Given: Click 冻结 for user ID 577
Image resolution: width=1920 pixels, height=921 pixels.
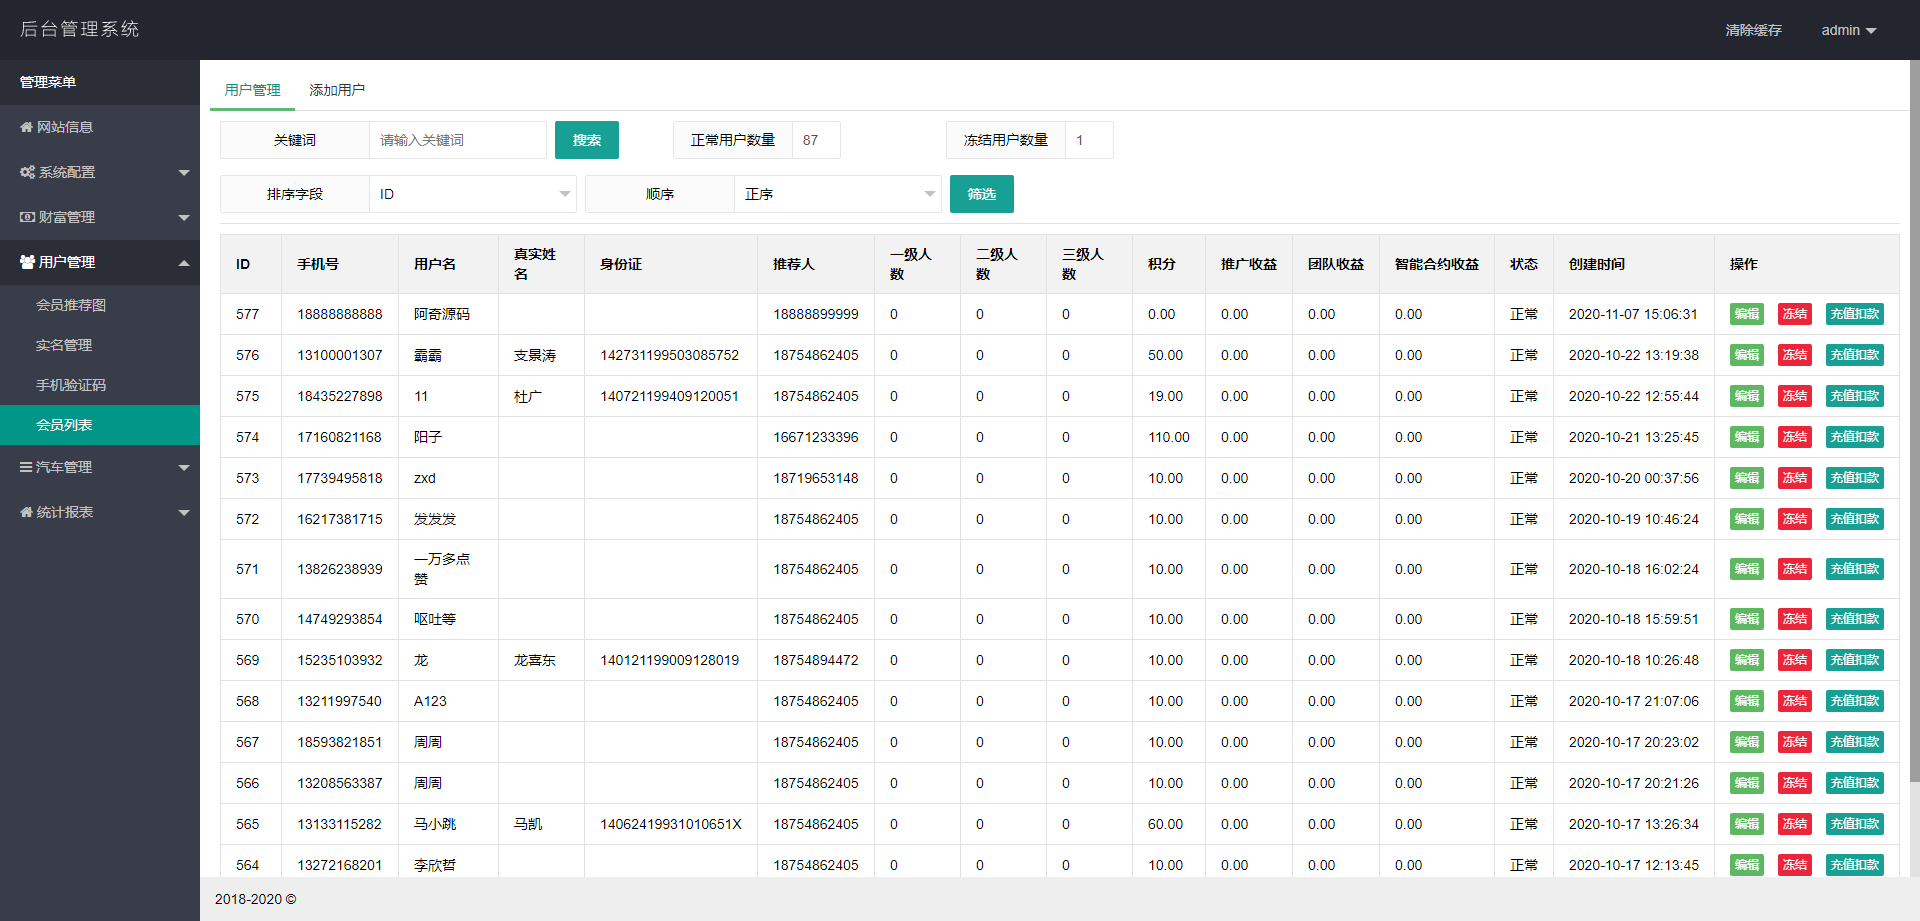Looking at the screenshot, I should click(1794, 314).
